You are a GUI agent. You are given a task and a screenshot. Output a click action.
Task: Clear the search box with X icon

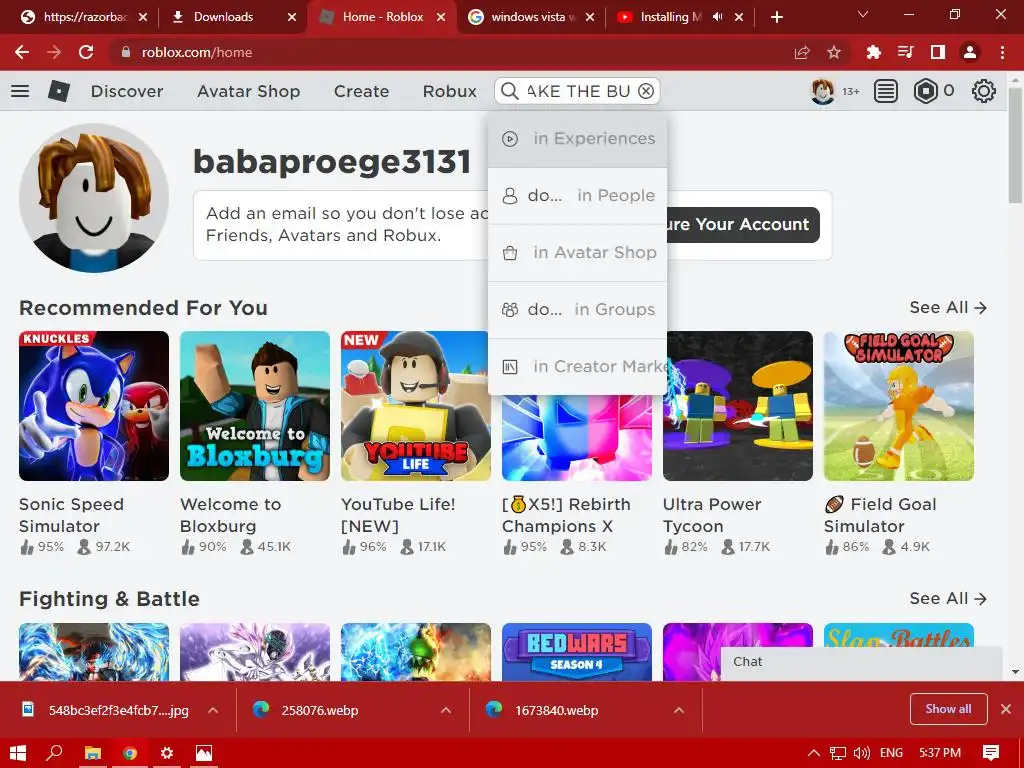tap(646, 91)
